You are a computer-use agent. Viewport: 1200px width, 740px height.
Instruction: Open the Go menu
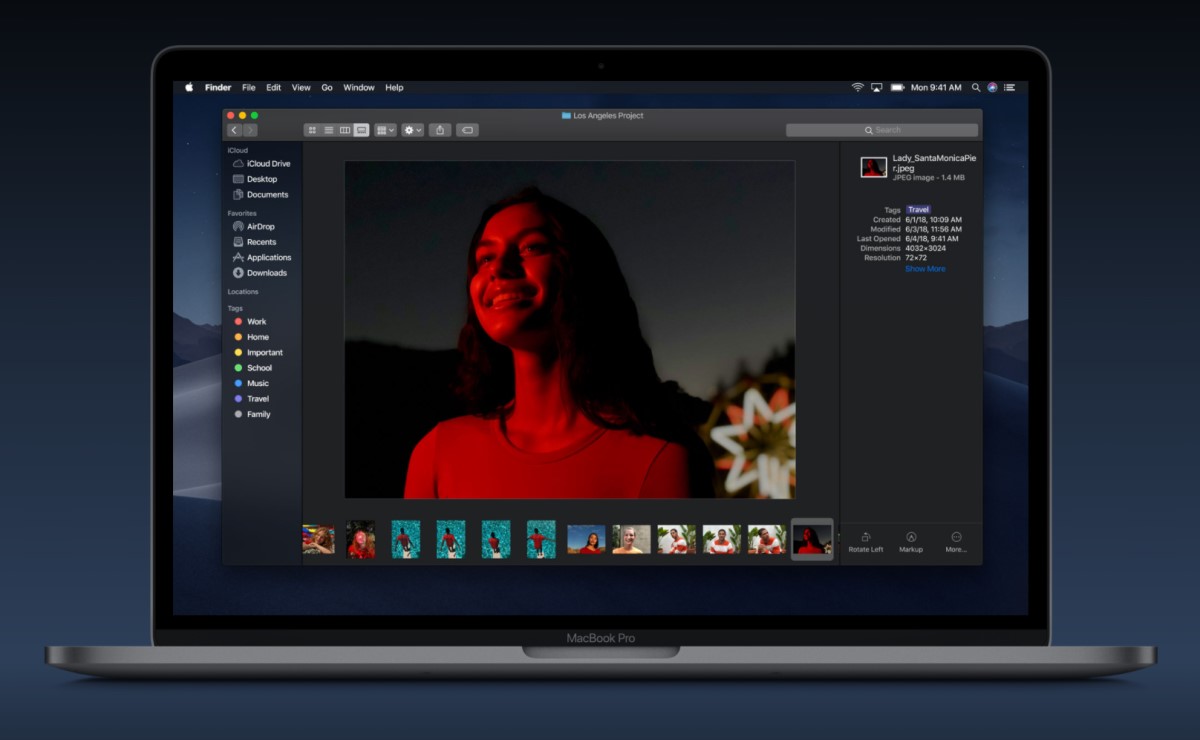[327, 87]
